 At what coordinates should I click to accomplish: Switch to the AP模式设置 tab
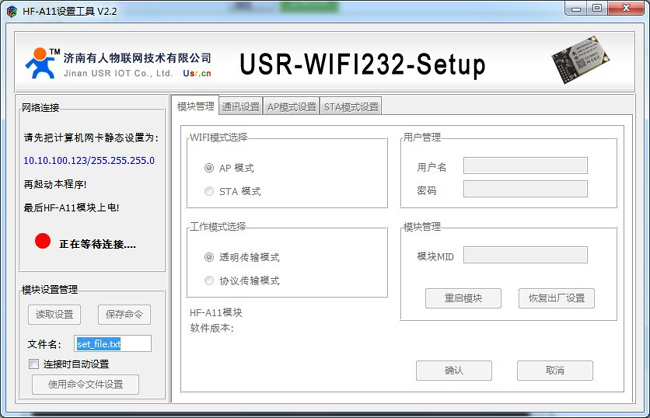[x=291, y=106]
